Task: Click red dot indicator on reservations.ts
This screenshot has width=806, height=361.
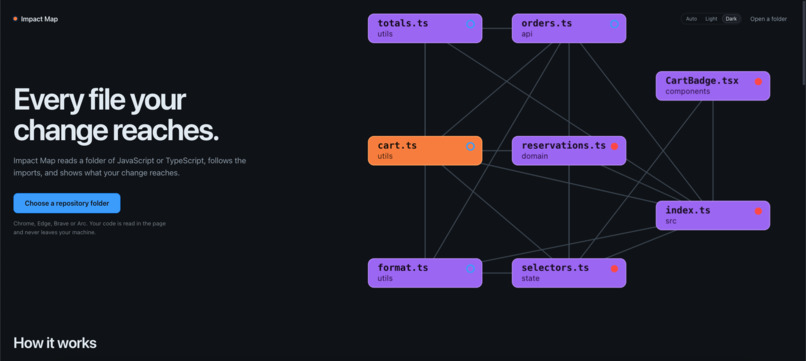Action: [x=614, y=147]
